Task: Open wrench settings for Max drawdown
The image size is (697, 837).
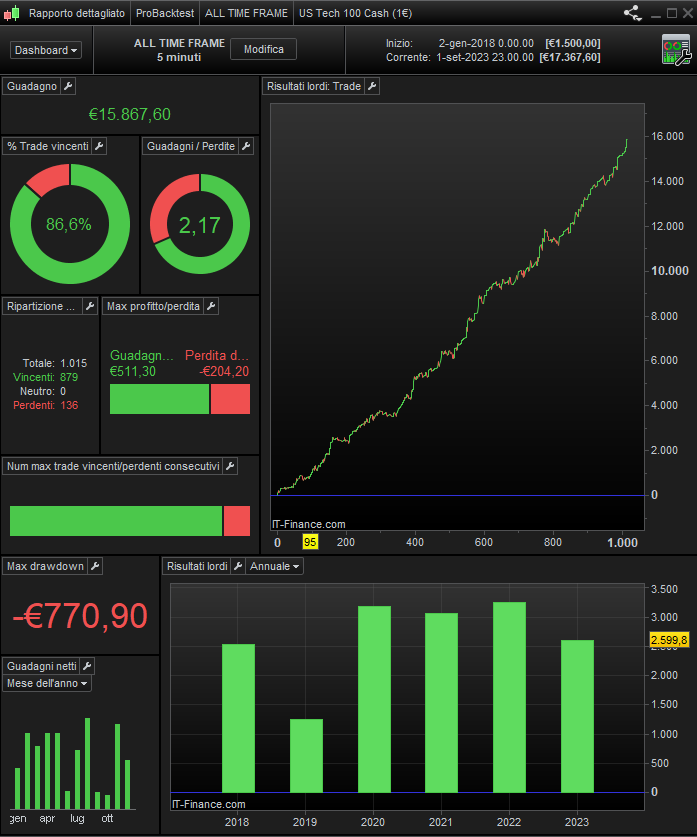Action: pyautogui.click(x=95, y=566)
